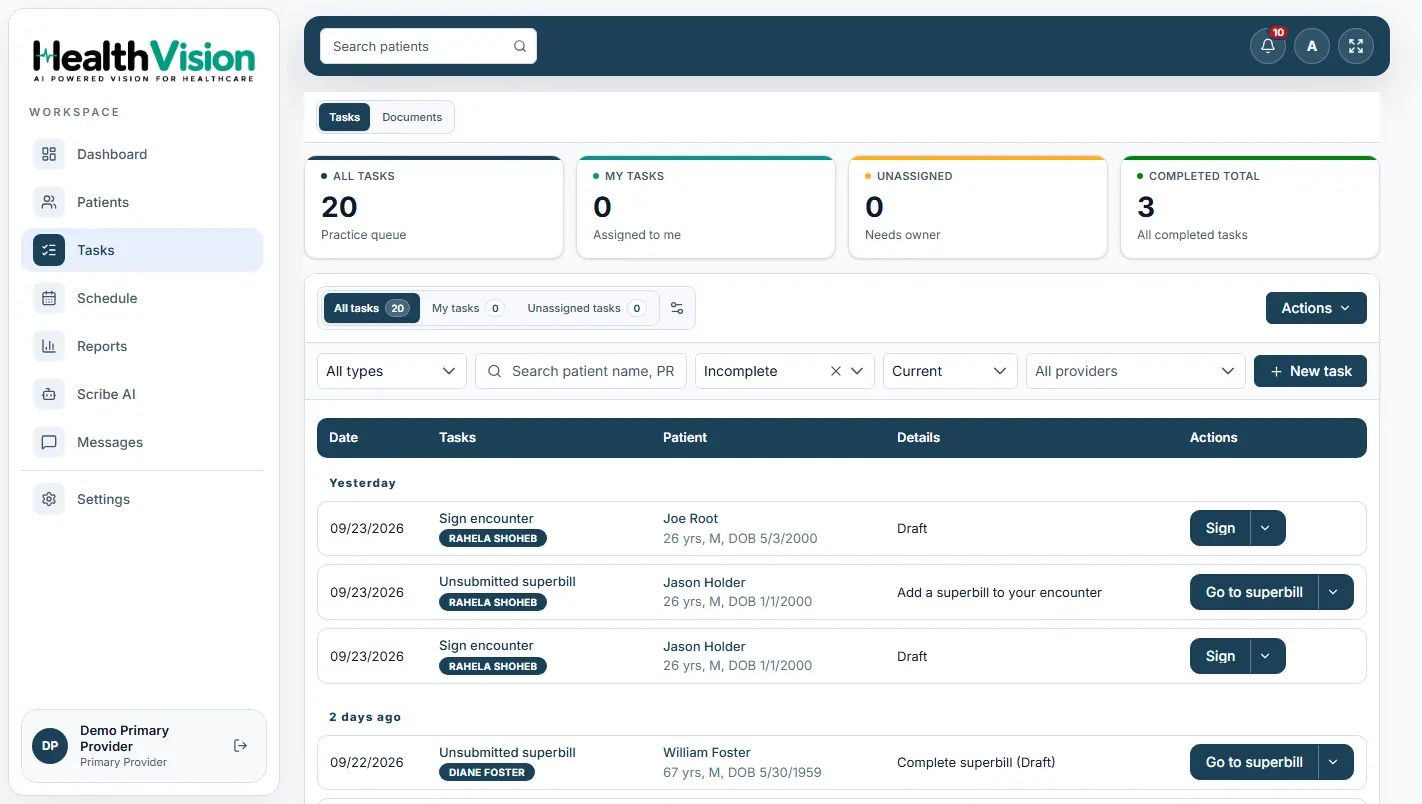The height and width of the screenshot is (804, 1422).
Task: Click the Search patient name task field
Action: 581,371
